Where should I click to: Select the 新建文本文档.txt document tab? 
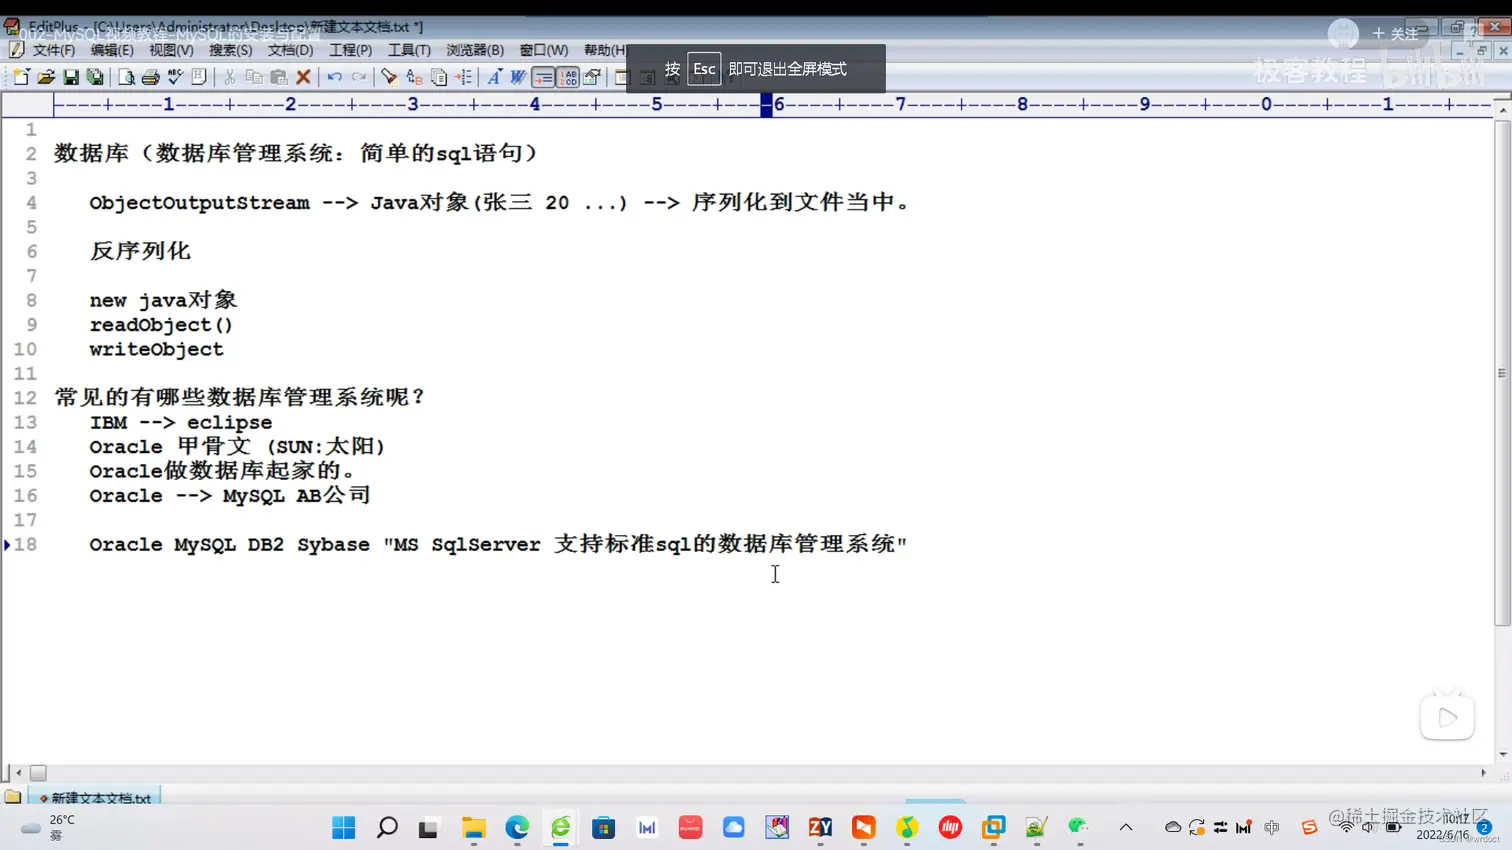point(95,798)
